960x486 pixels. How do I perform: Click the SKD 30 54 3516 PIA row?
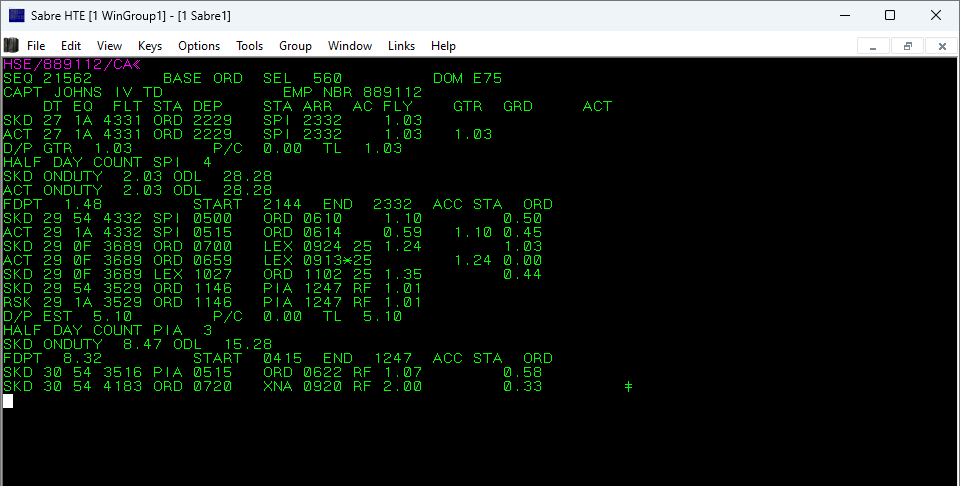[272, 373]
